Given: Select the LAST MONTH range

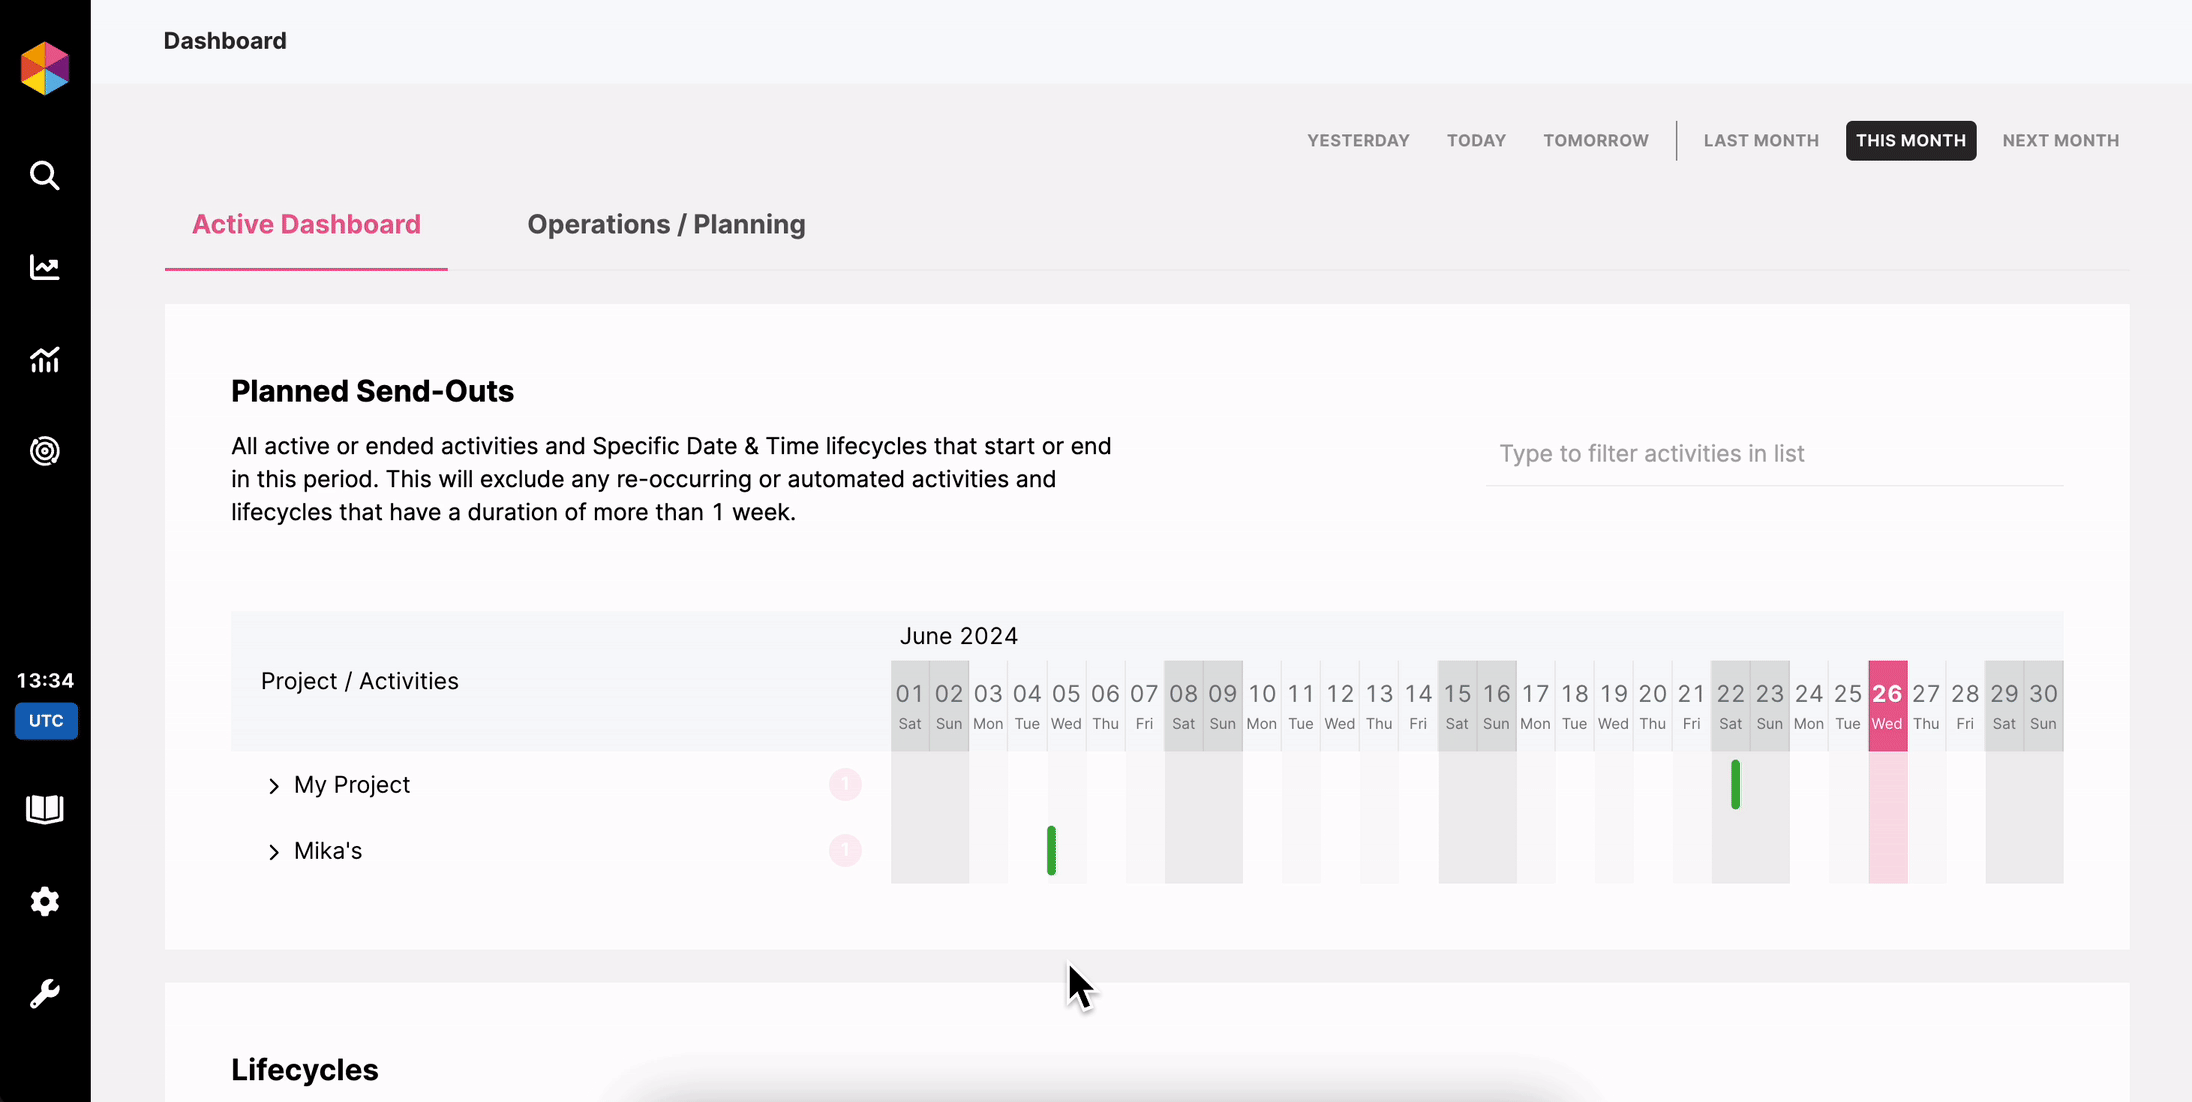Looking at the screenshot, I should pos(1761,141).
